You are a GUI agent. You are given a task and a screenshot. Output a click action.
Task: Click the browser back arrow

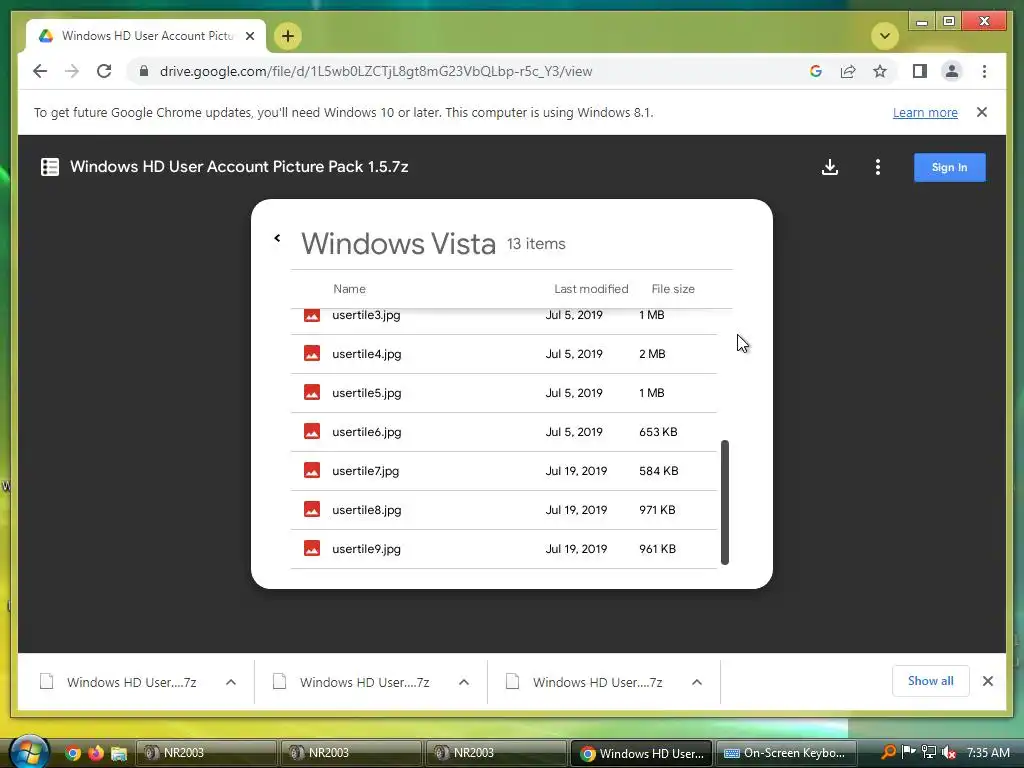pos(40,71)
